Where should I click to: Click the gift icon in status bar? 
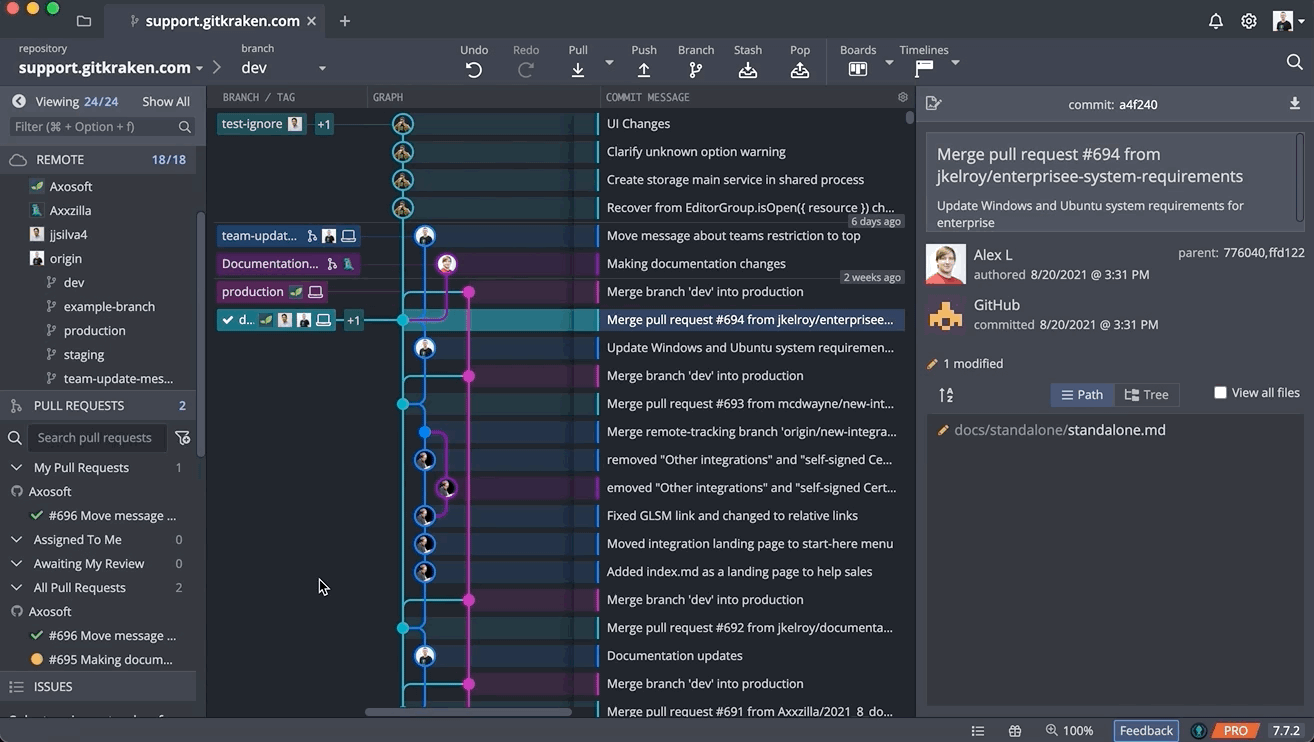1015,731
